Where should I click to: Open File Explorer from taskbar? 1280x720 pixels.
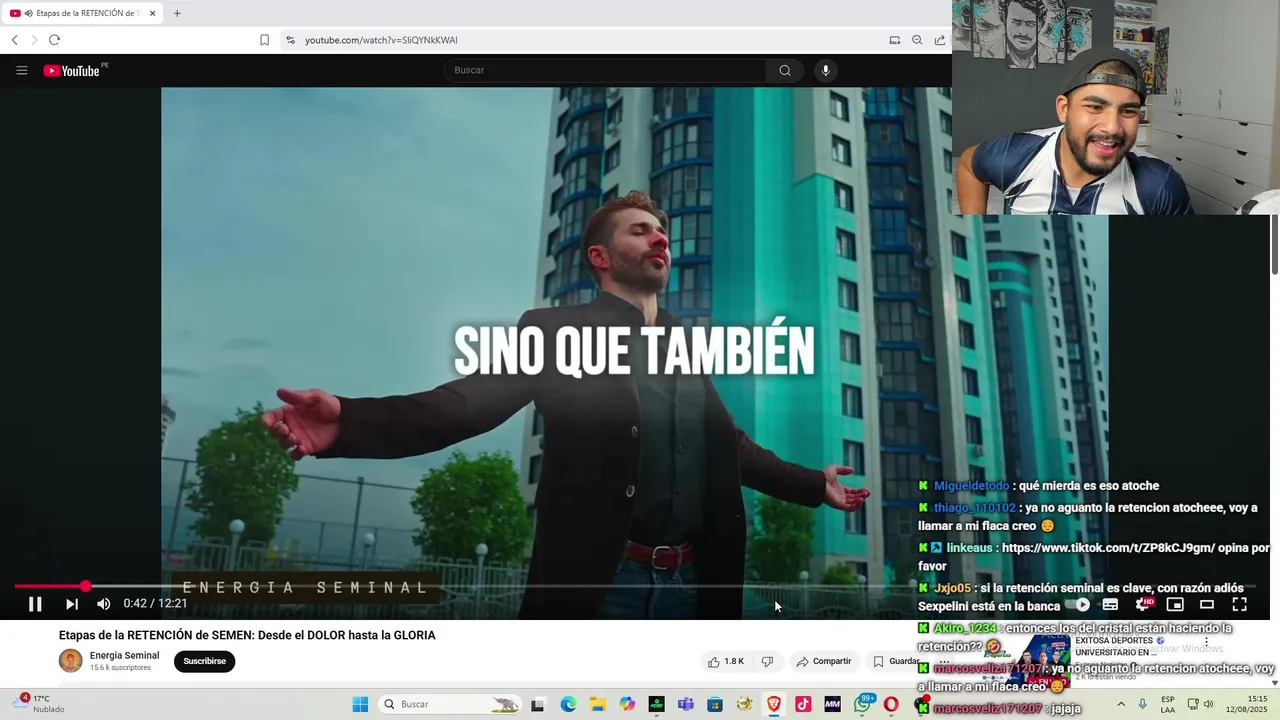point(597,704)
